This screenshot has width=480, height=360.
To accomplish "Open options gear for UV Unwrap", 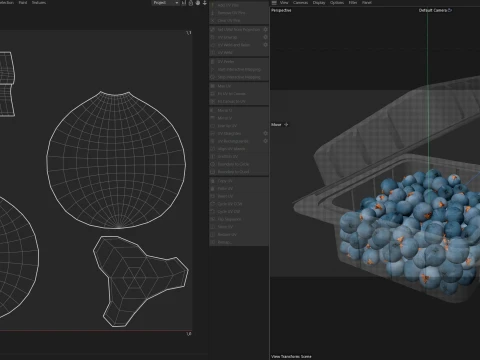I will click(x=265, y=37).
